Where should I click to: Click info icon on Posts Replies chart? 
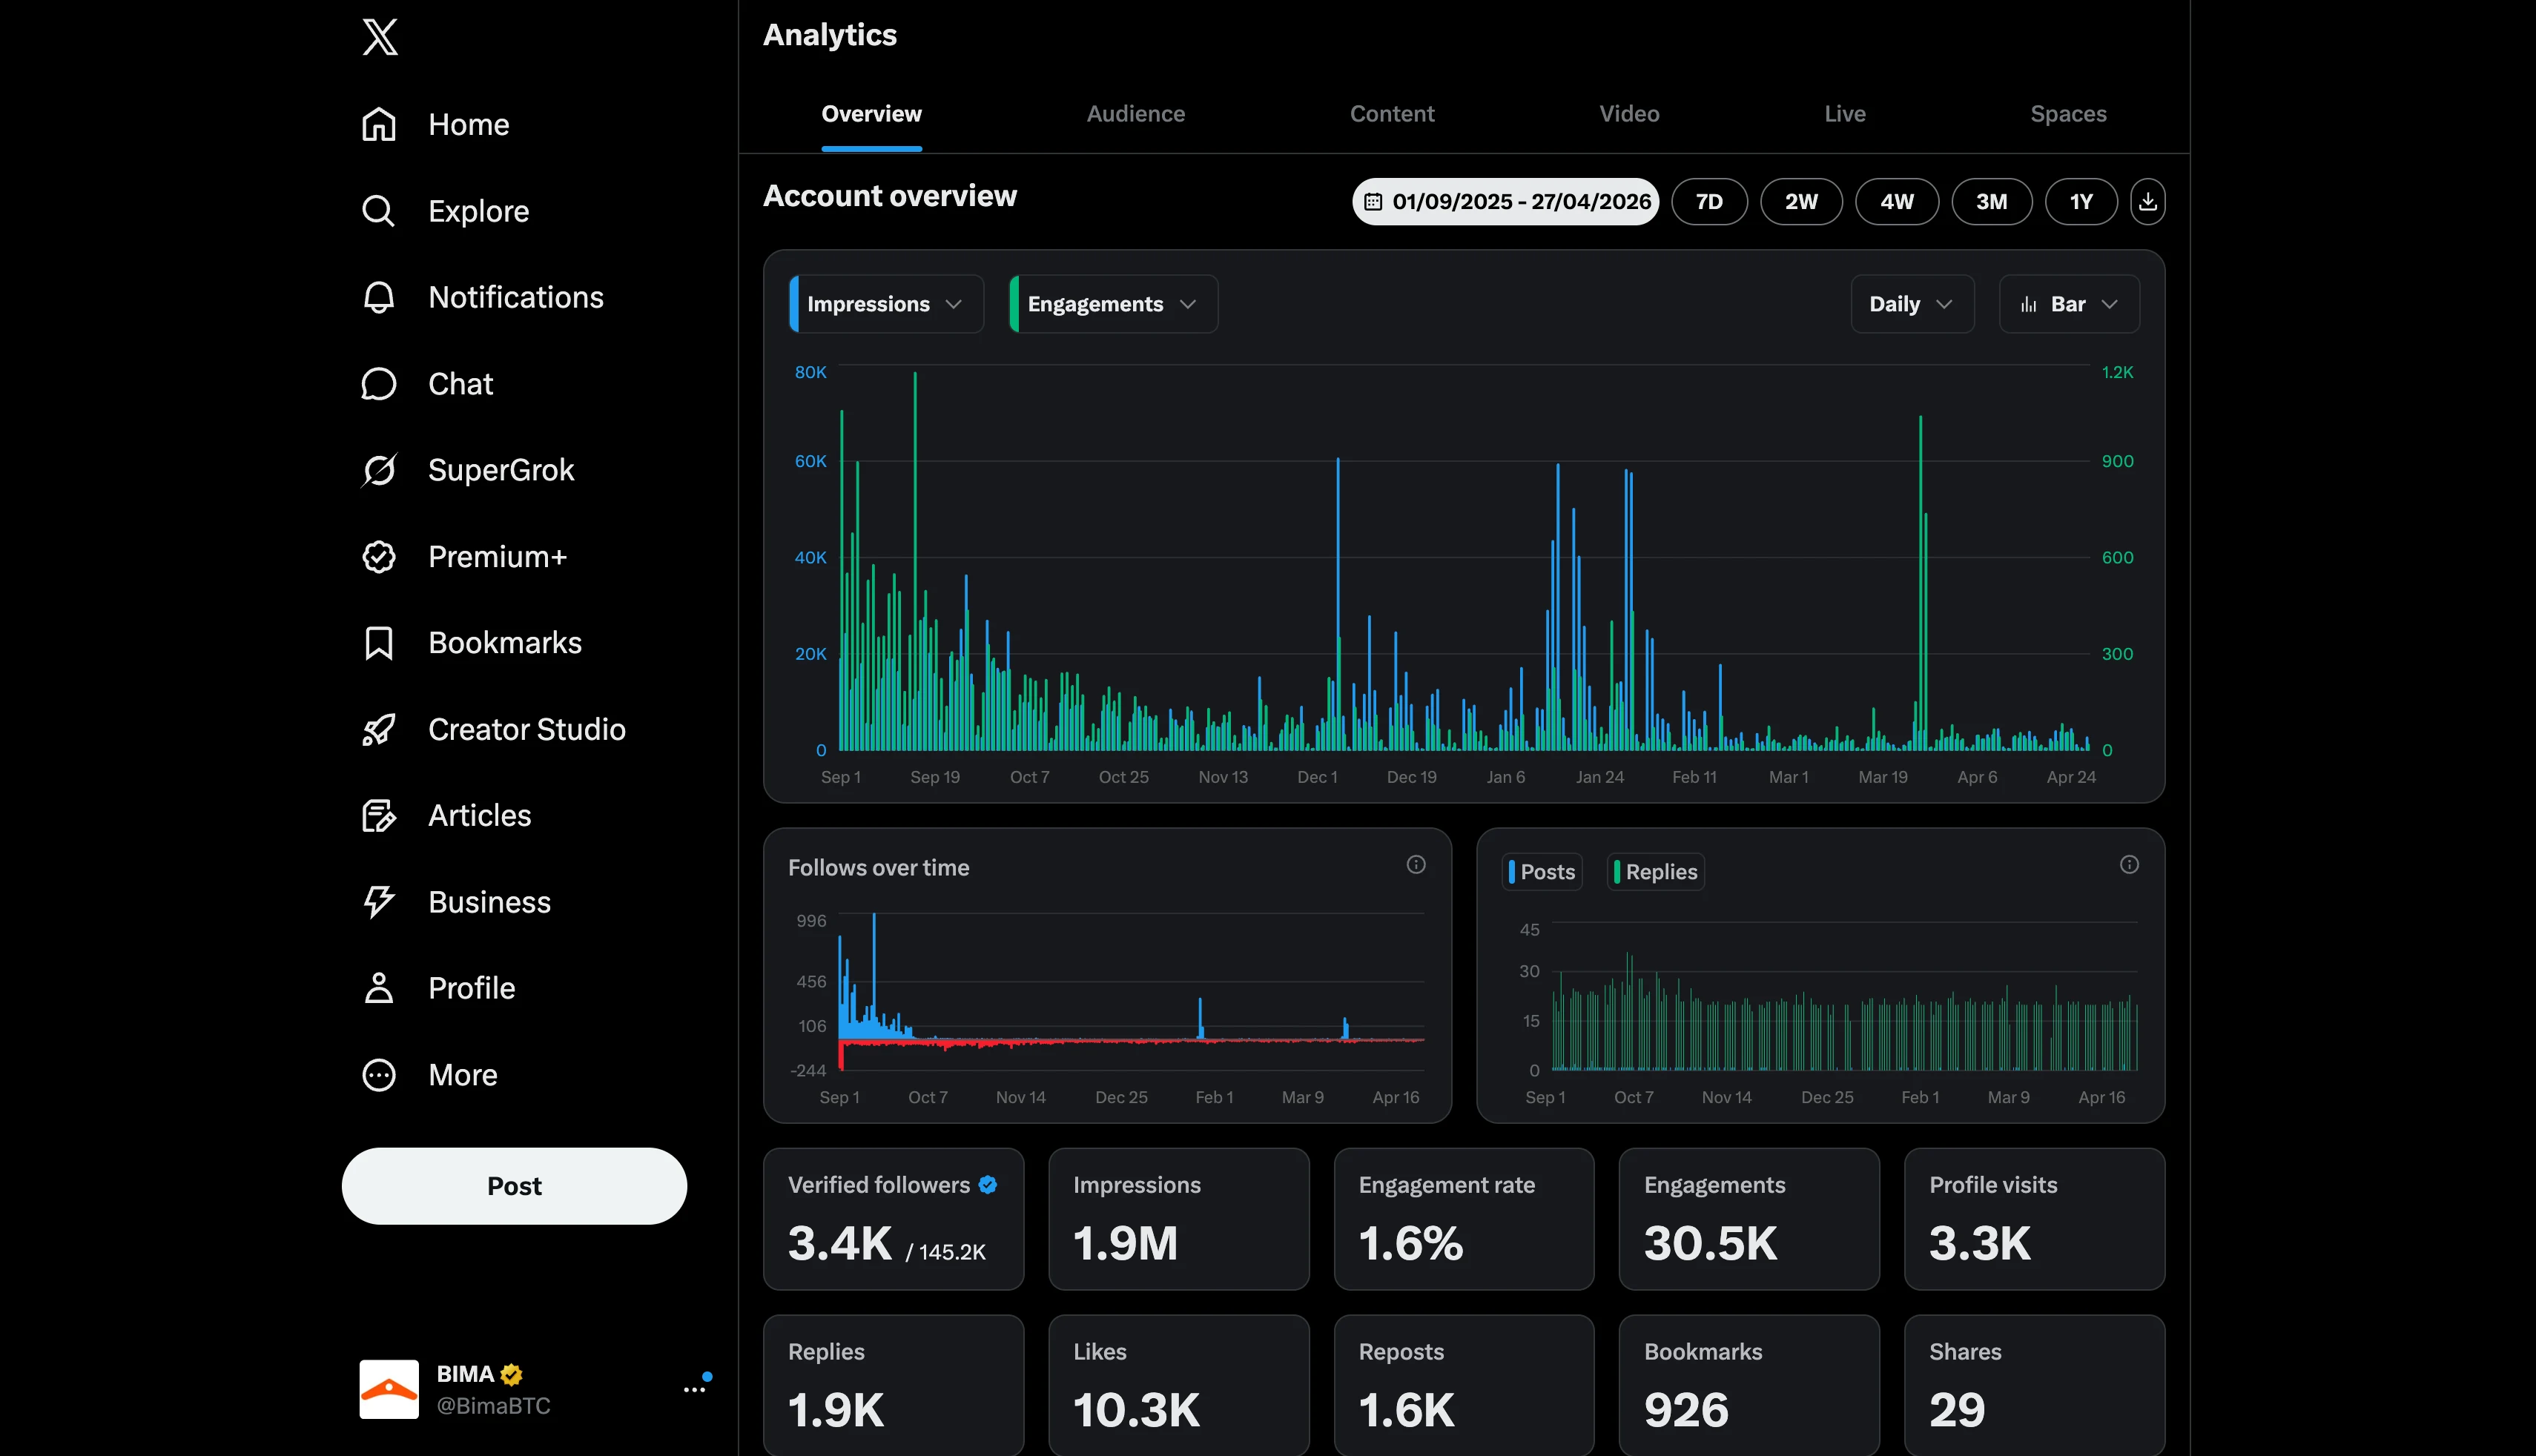point(2129,865)
